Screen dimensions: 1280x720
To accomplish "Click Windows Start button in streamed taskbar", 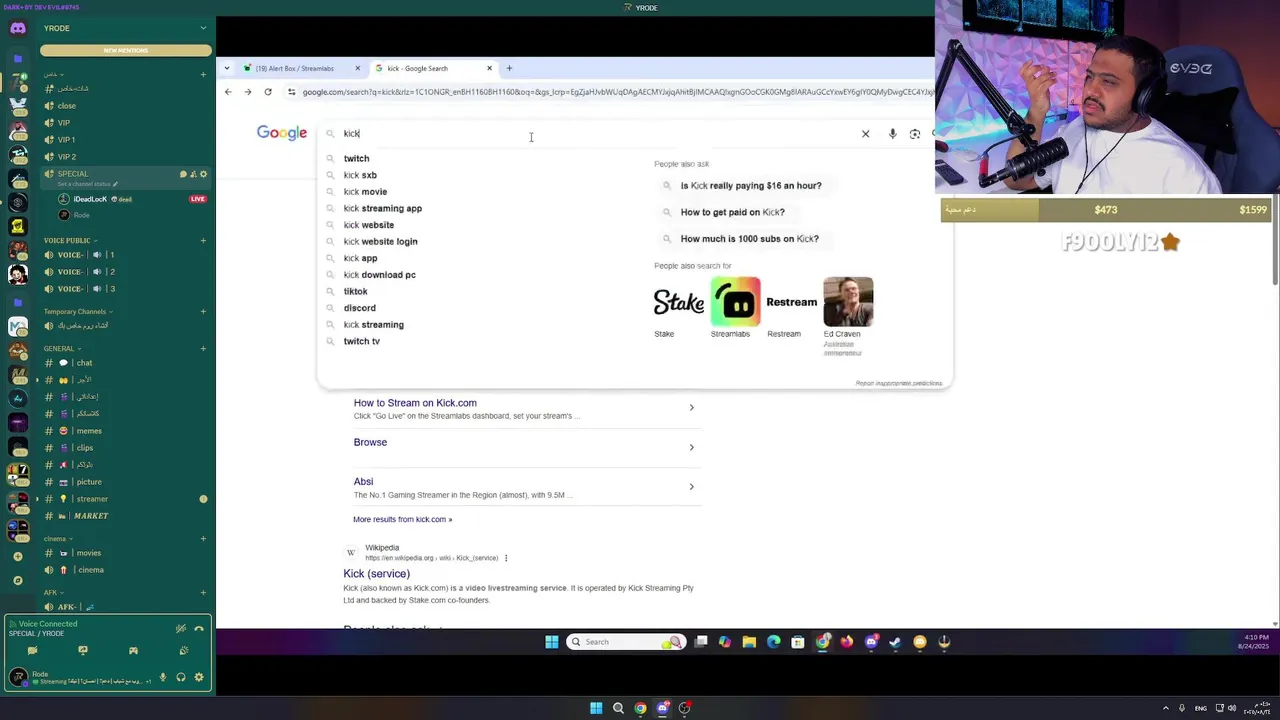I will (x=552, y=642).
